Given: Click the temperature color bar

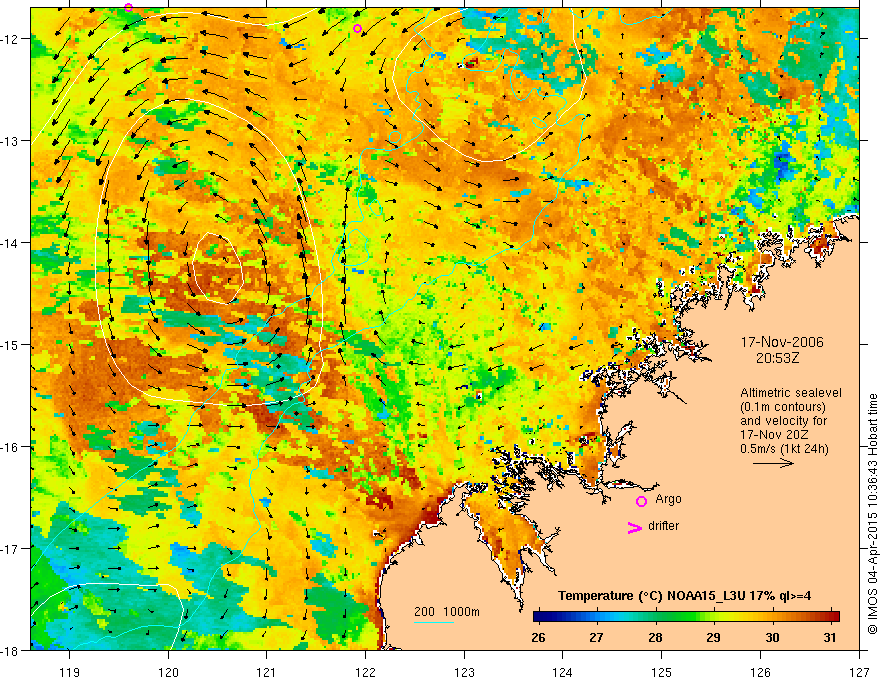Looking at the screenshot, I should [x=686, y=617].
